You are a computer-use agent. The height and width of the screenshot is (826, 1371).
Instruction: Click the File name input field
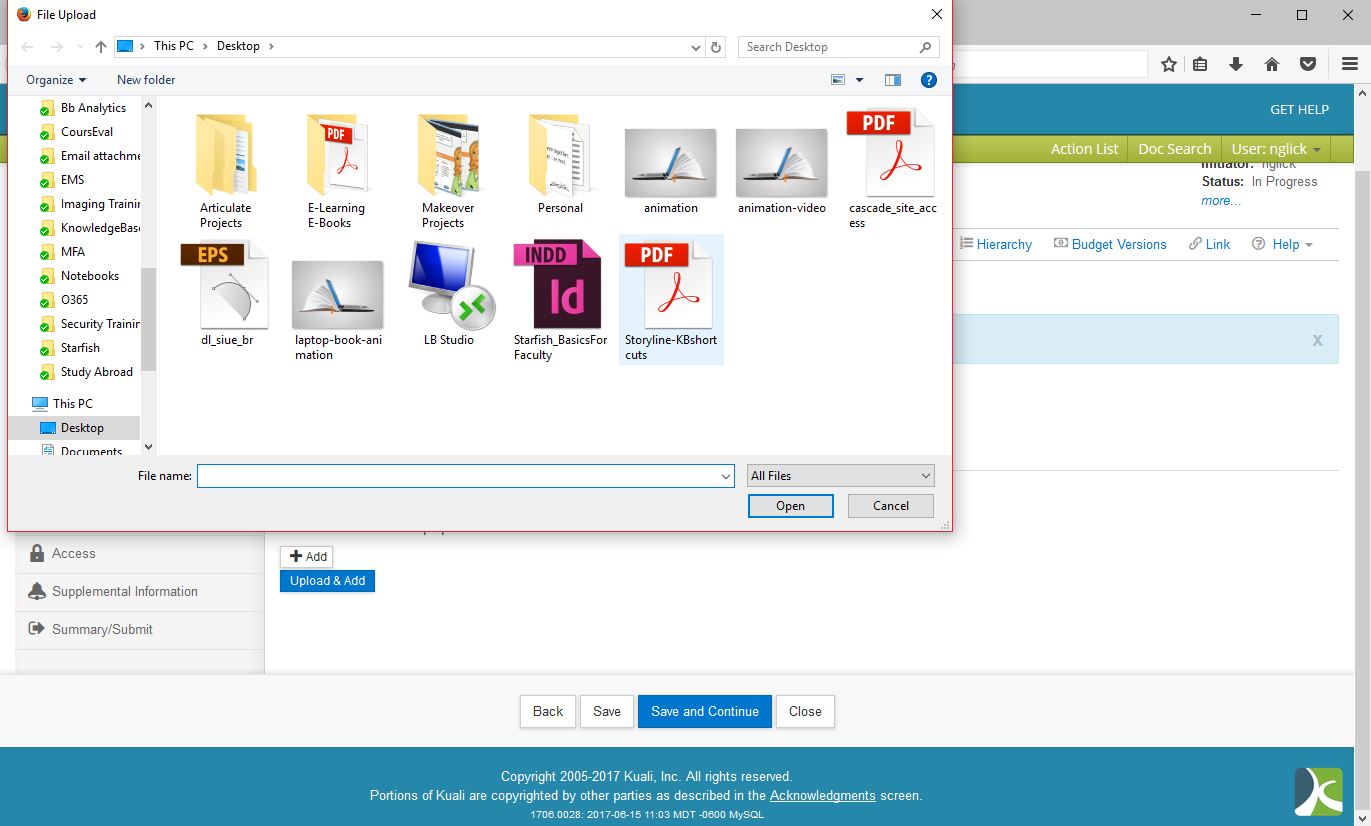tap(460, 477)
